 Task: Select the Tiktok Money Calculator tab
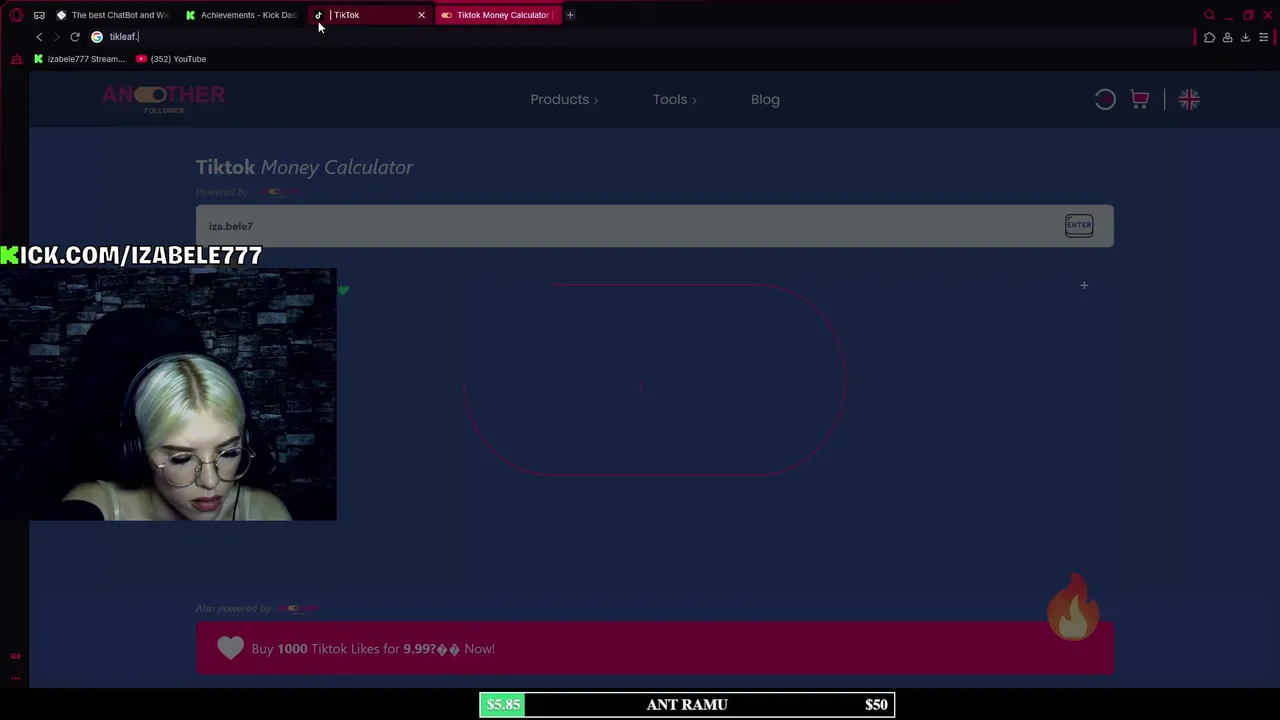[496, 15]
